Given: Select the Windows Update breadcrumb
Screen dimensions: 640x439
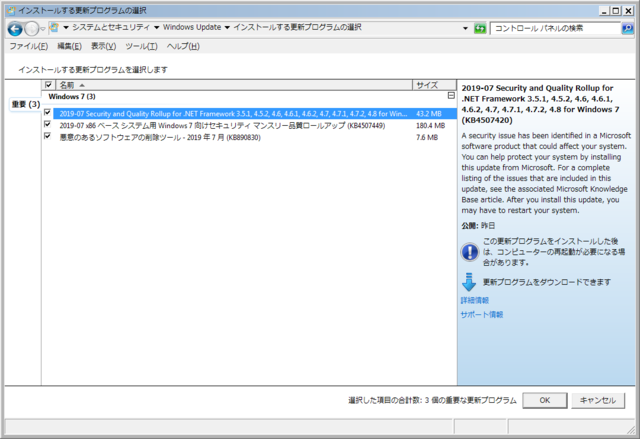Looking at the screenshot, I should tap(192, 27).
